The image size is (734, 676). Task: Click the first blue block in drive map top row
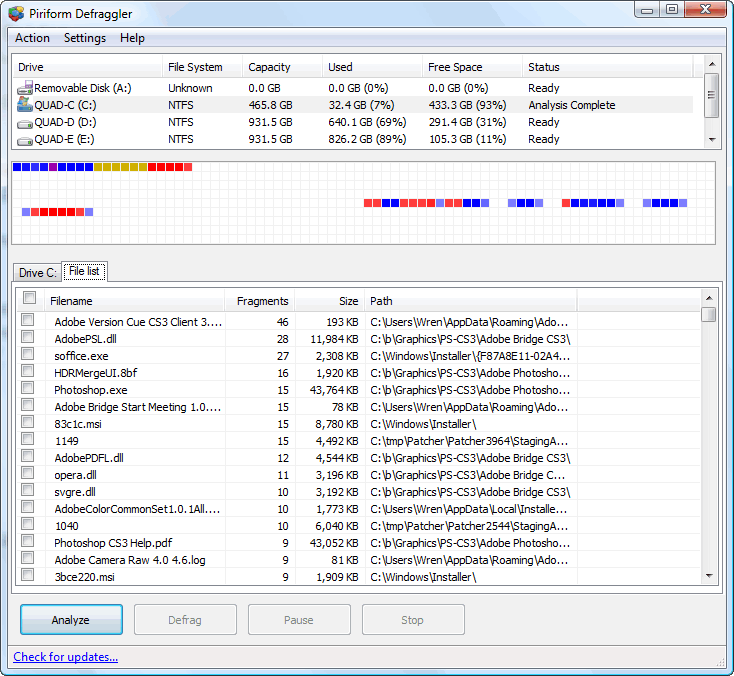pos(17,167)
